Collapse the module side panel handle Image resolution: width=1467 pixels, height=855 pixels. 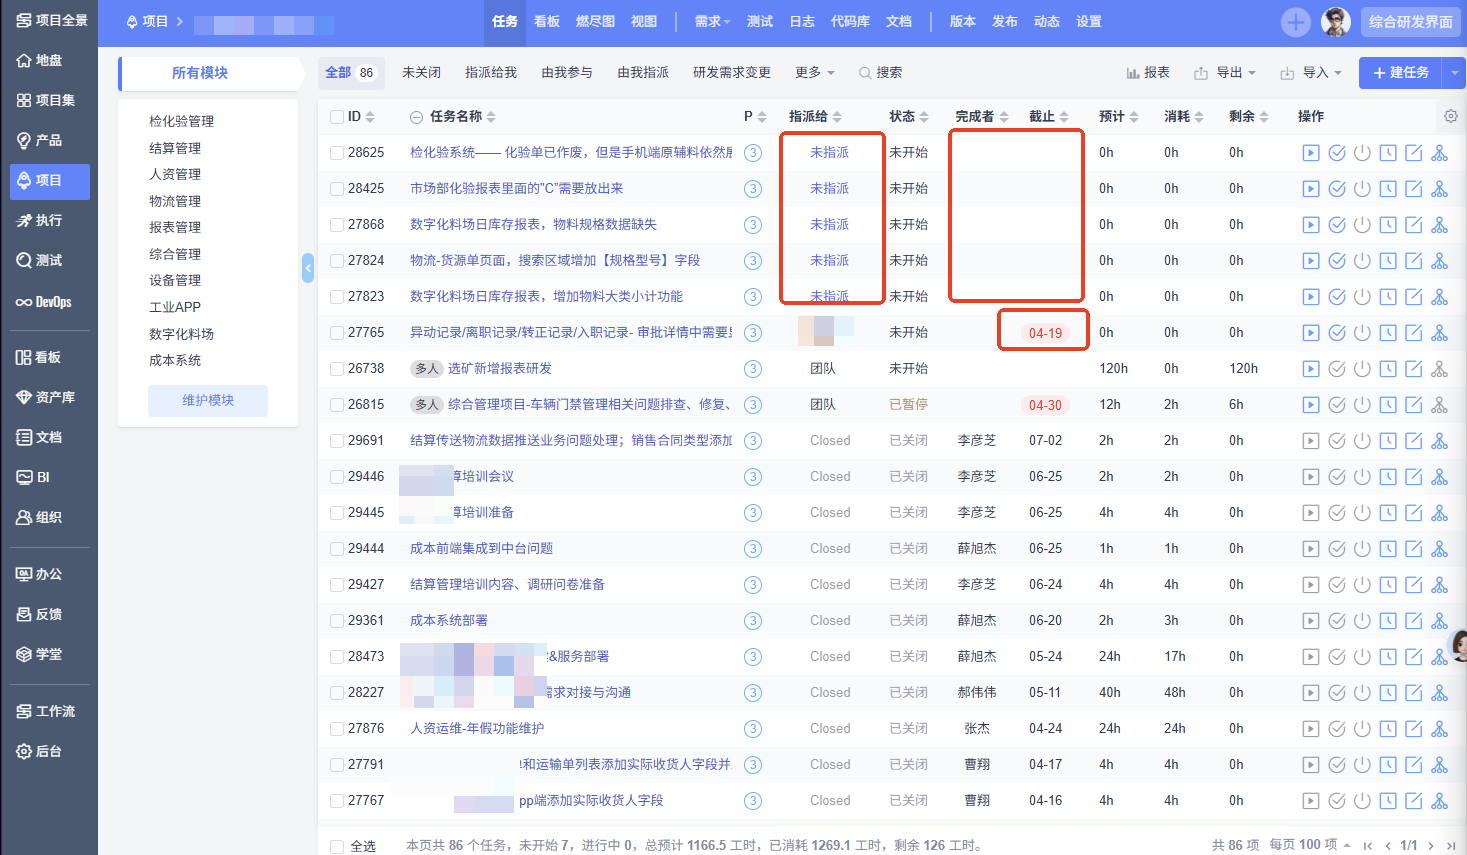tap(308, 268)
